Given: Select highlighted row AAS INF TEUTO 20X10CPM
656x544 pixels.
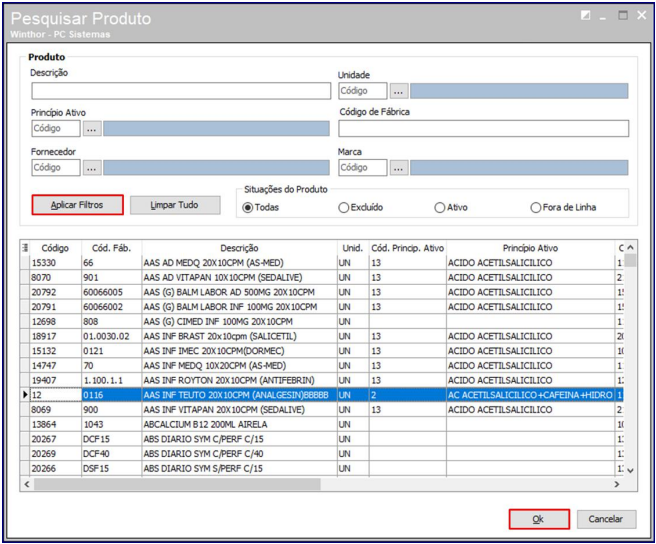Looking at the screenshot, I should 322,395.
